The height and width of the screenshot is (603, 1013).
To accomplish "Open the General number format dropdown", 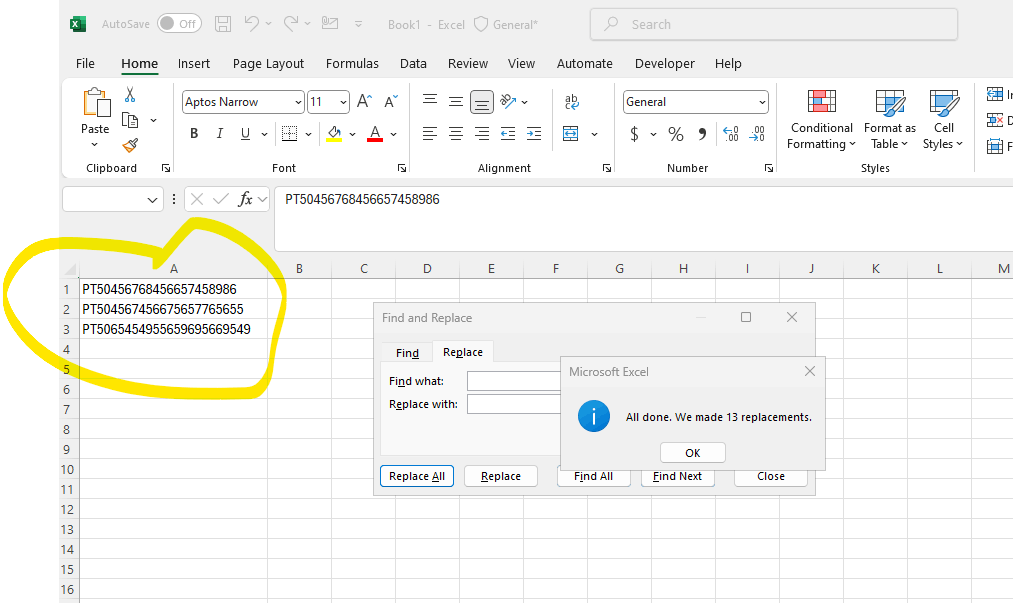I will pyautogui.click(x=762, y=102).
